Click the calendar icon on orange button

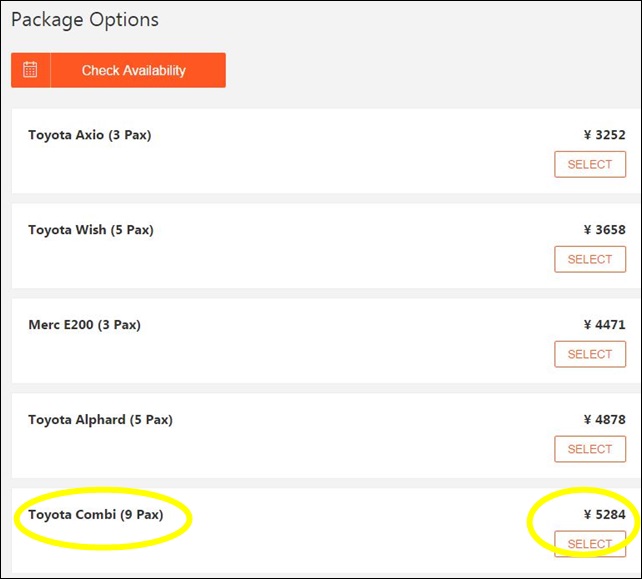(30, 70)
